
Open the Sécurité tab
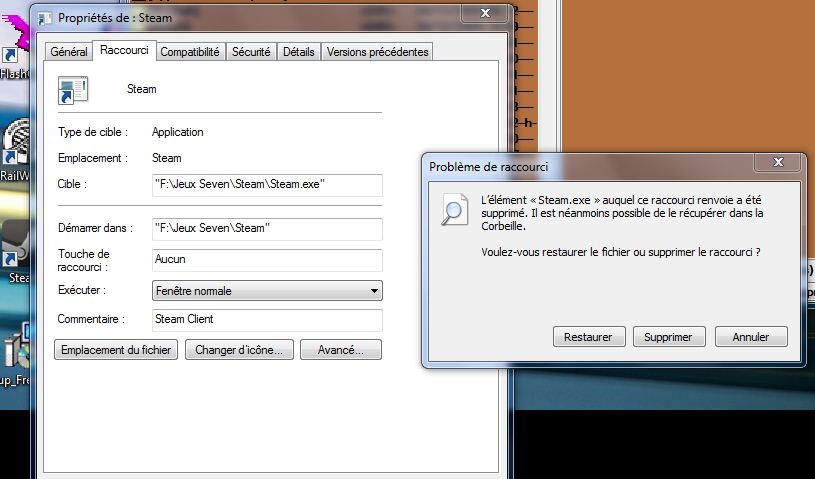[251, 52]
